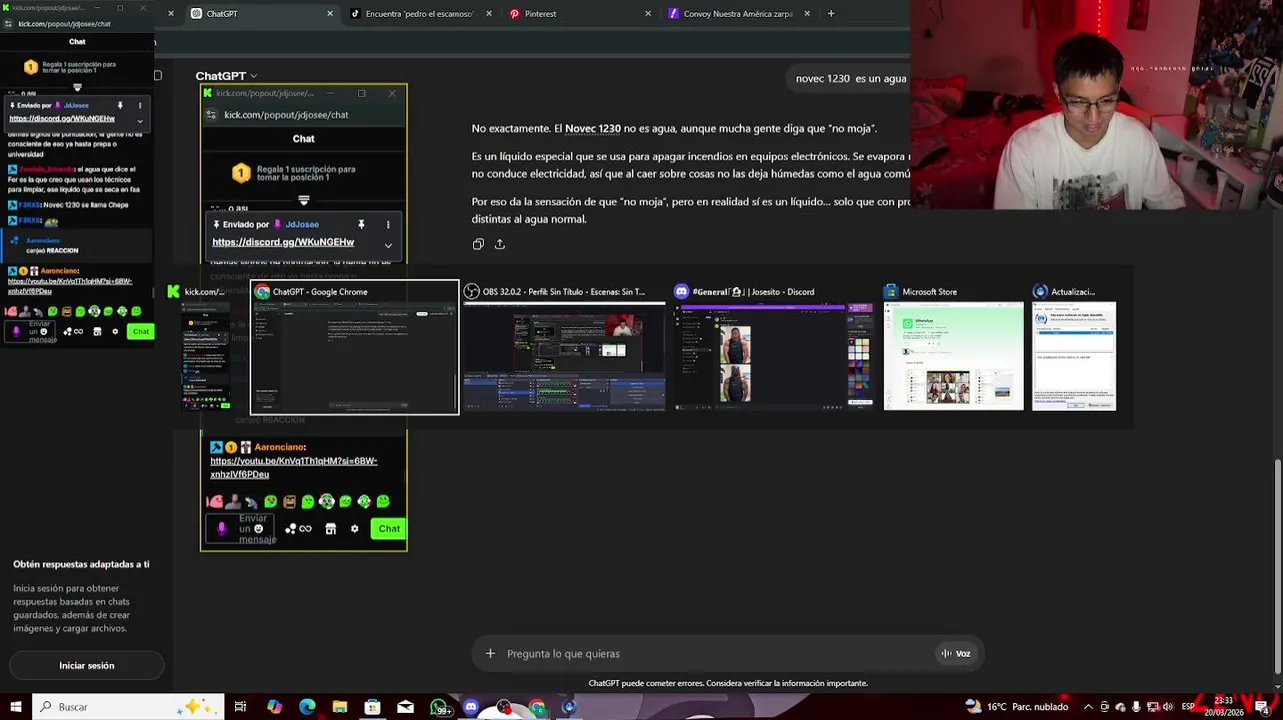Open emoji picker inside large Kick message box
Image resolution: width=1283 pixels, height=720 pixels.
[x=258, y=529]
